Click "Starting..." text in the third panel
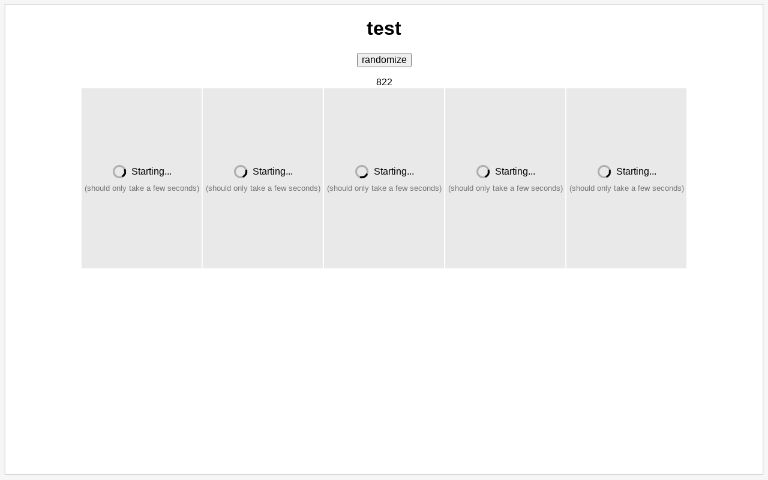Screen dimensions: 768x480 pos(393,172)
